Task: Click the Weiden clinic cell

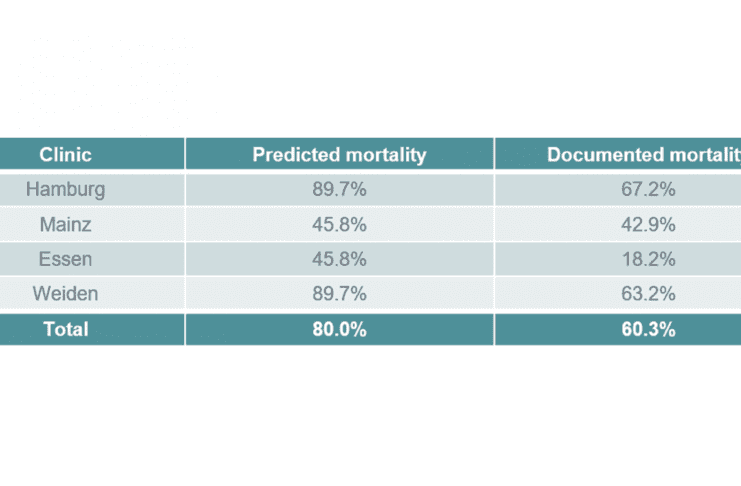Action: (66, 294)
